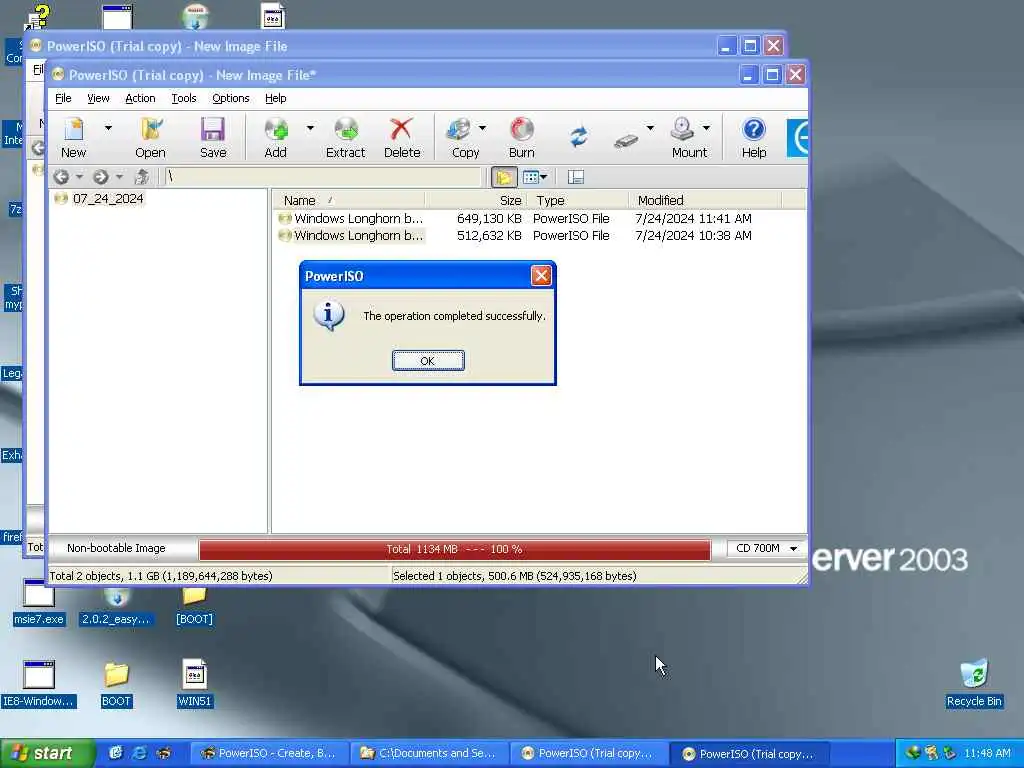Select the [BOOT] folder desktop icon
Image resolution: width=1024 pixels, height=768 pixels.
pos(194,605)
